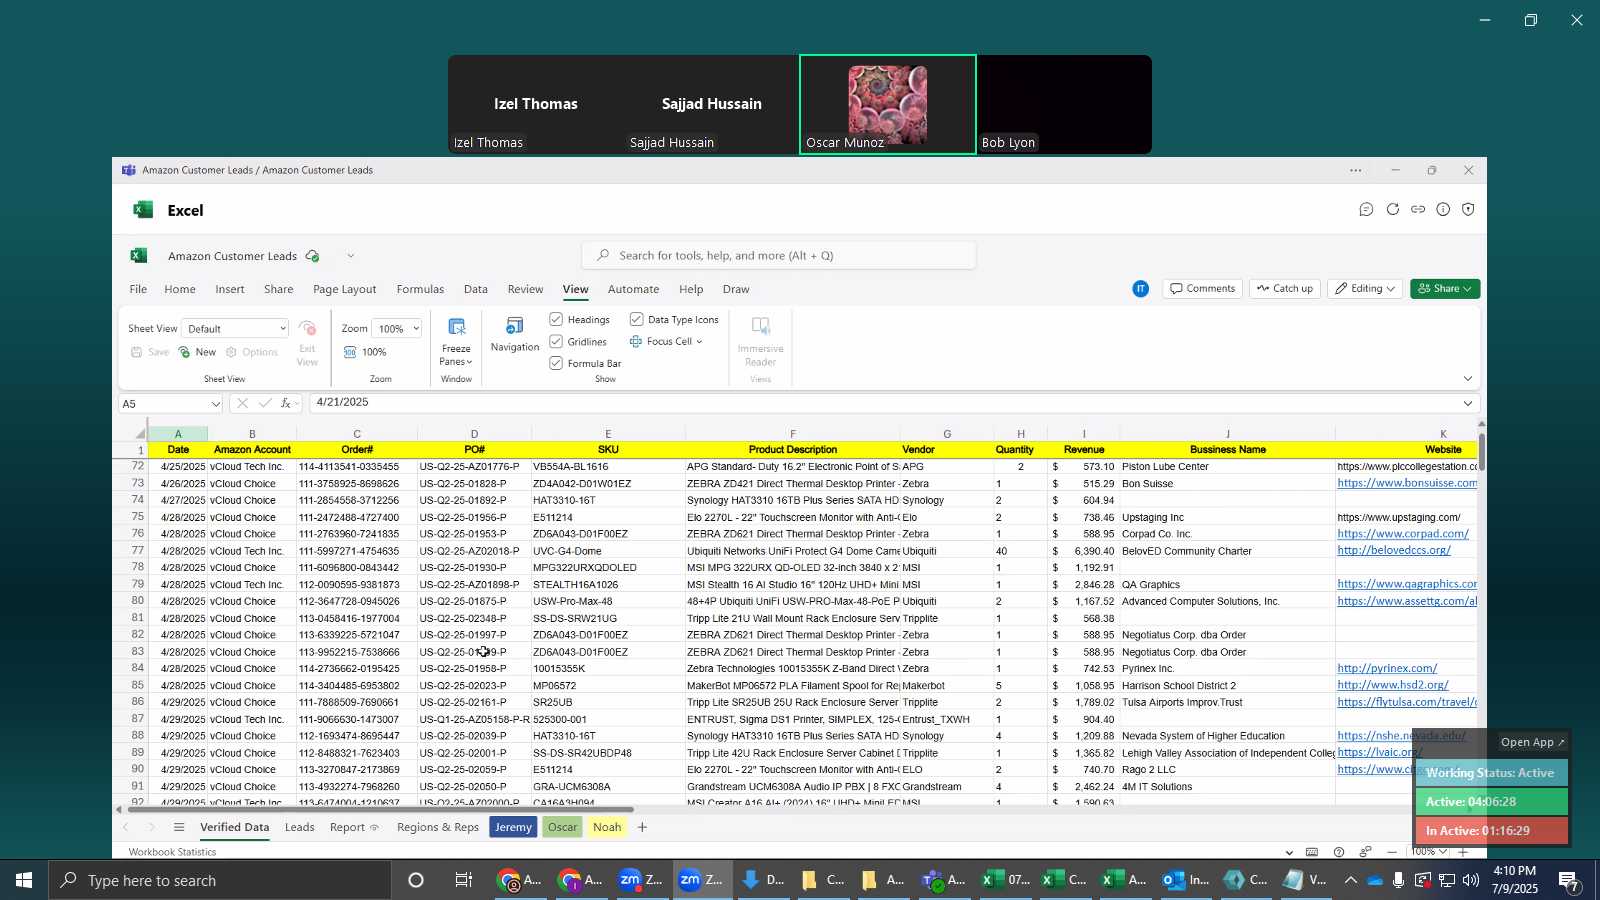Open the Share dropdown button
This screenshot has width=1600, height=900.
point(1445,289)
